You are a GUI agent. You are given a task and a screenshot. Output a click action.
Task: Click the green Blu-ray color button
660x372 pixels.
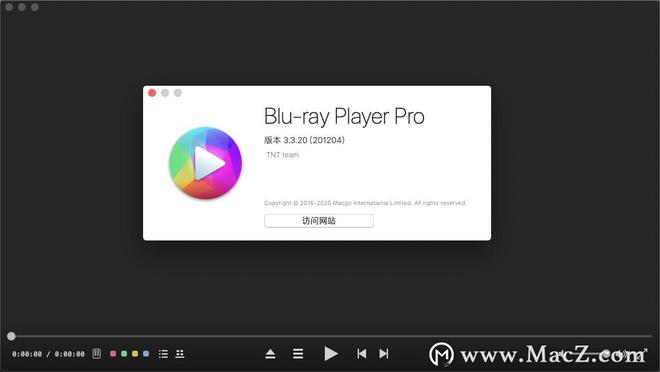coord(124,354)
